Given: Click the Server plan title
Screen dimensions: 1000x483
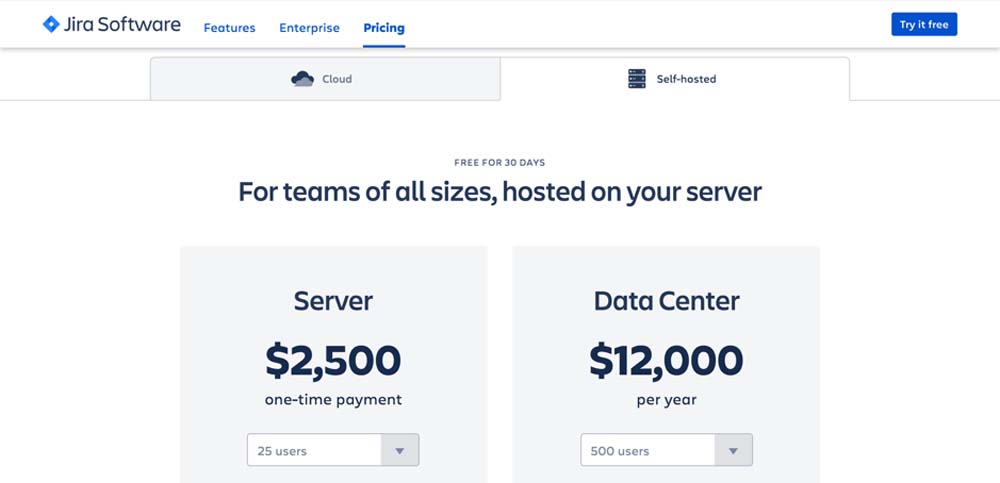Looking at the screenshot, I should click(x=333, y=301).
